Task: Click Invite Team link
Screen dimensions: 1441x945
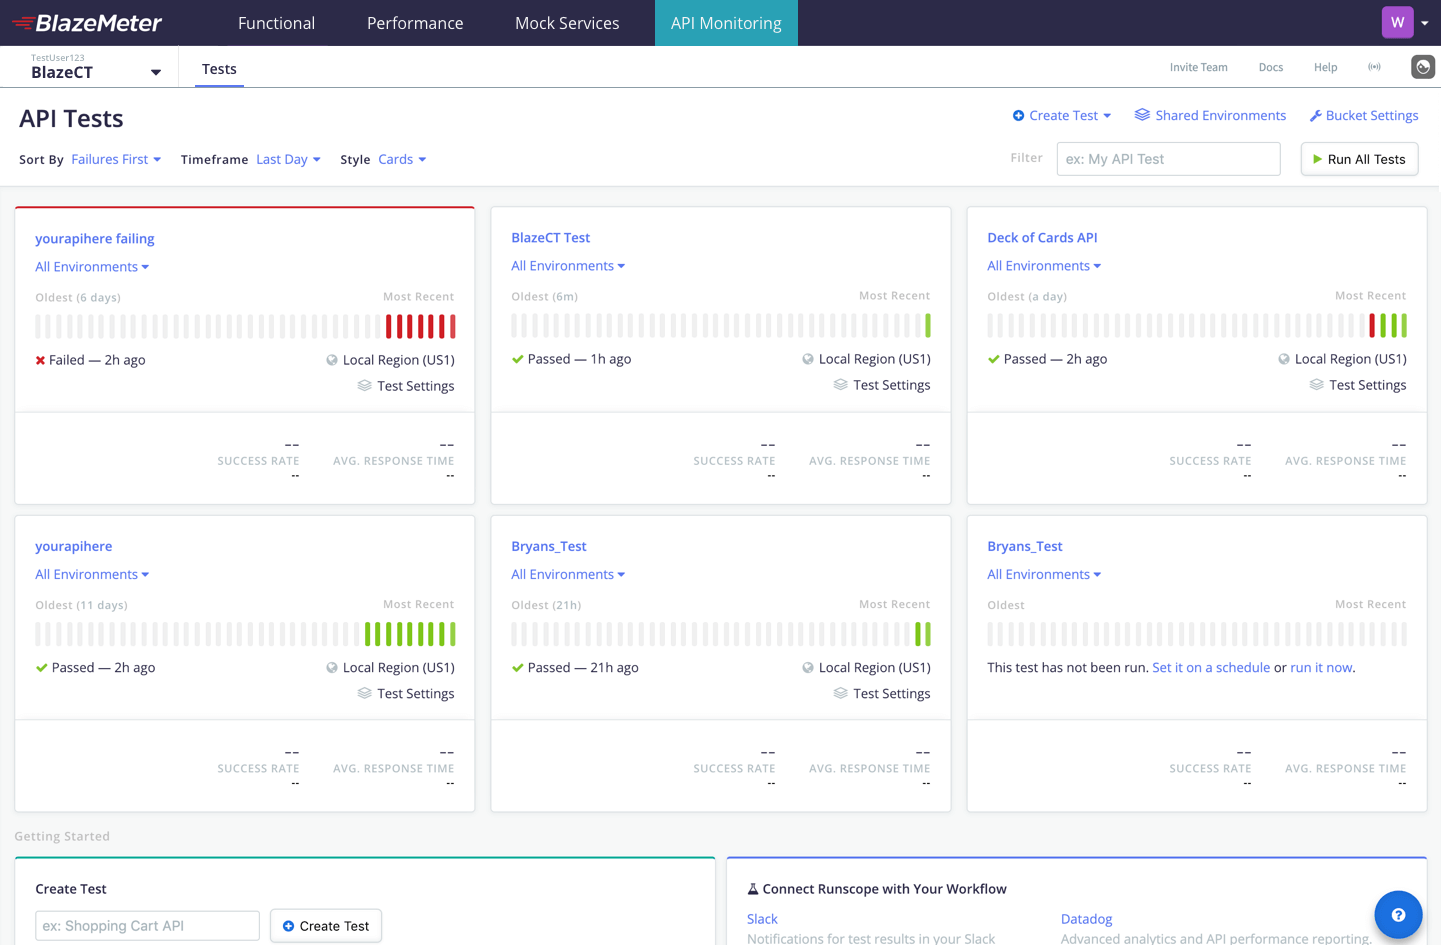Action: click(1199, 67)
